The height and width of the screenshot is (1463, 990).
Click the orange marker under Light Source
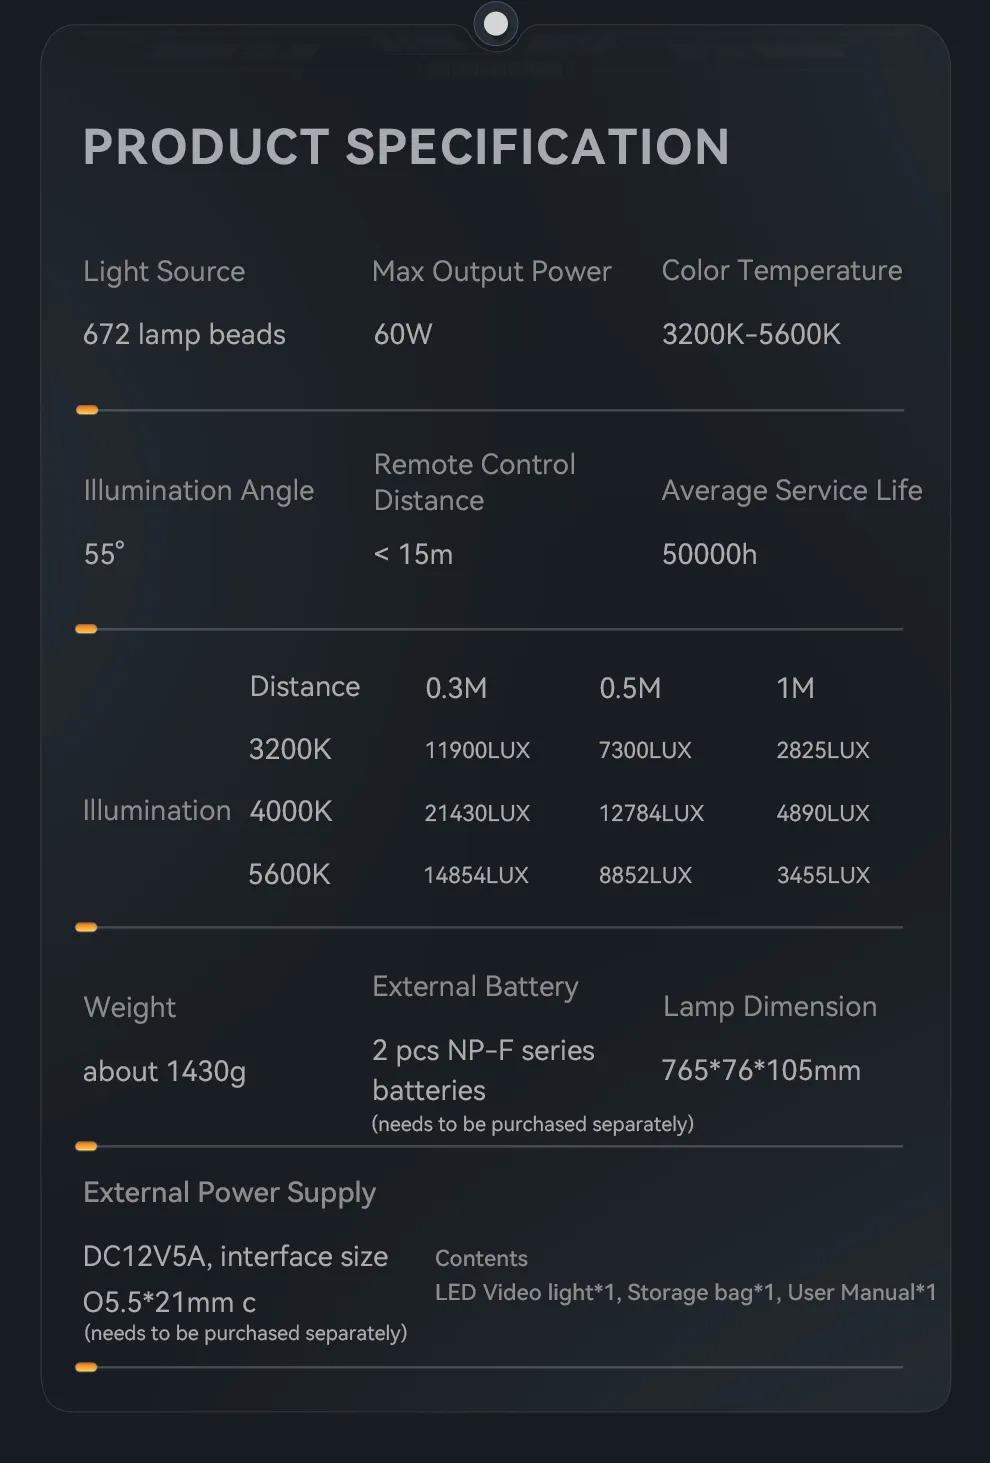pos(87,410)
